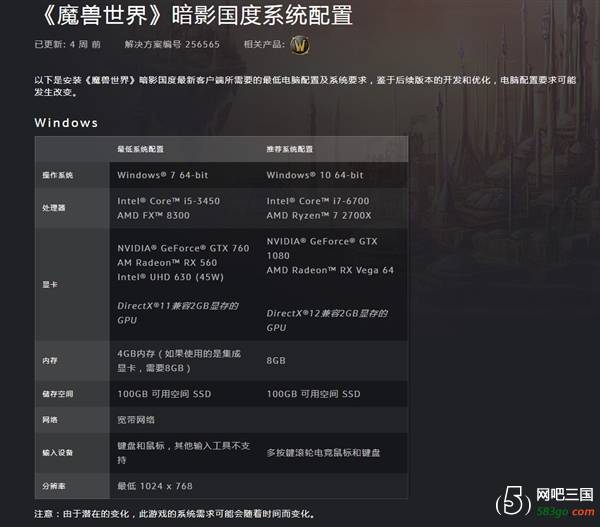Click the 'AMD Ryzen™ 7 2700X' text
The height and width of the screenshot is (527, 600).
(x=319, y=215)
